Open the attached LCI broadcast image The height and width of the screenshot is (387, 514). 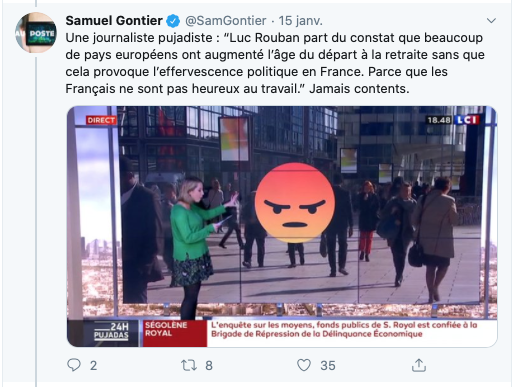[x=282, y=226]
